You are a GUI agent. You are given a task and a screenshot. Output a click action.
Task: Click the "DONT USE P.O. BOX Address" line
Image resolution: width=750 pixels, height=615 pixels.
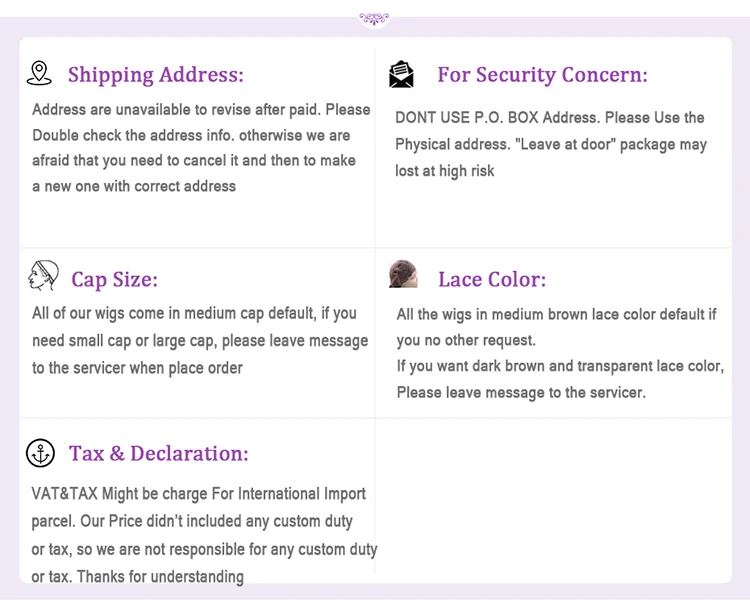pos(549,118)
